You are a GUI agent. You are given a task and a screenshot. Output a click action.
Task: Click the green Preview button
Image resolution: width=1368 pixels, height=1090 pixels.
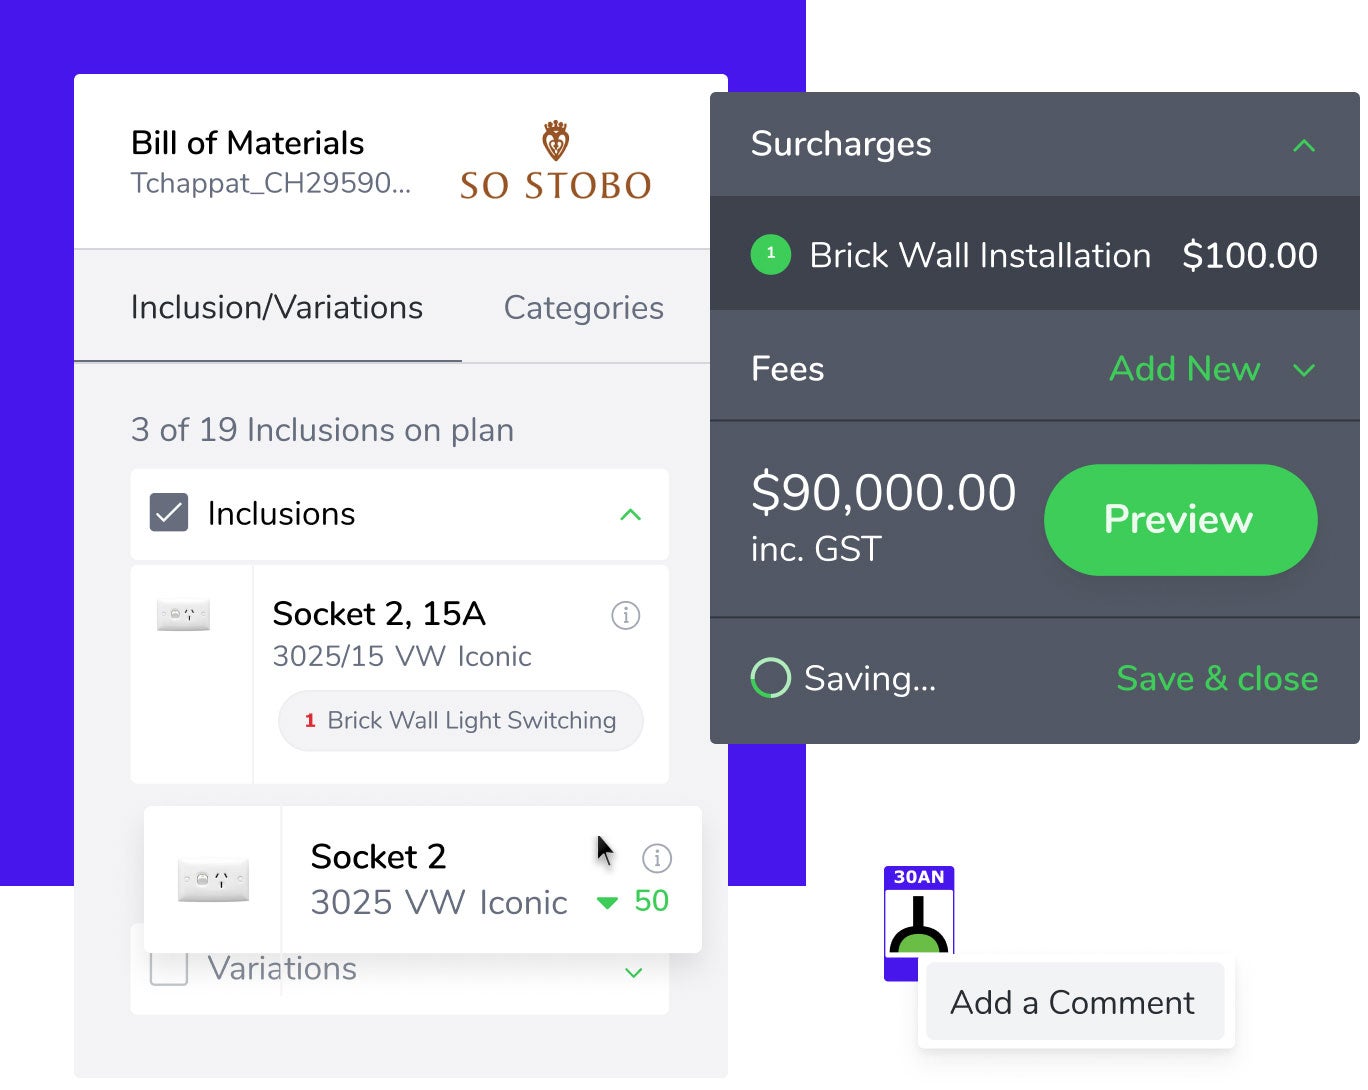click(1180, 519)
